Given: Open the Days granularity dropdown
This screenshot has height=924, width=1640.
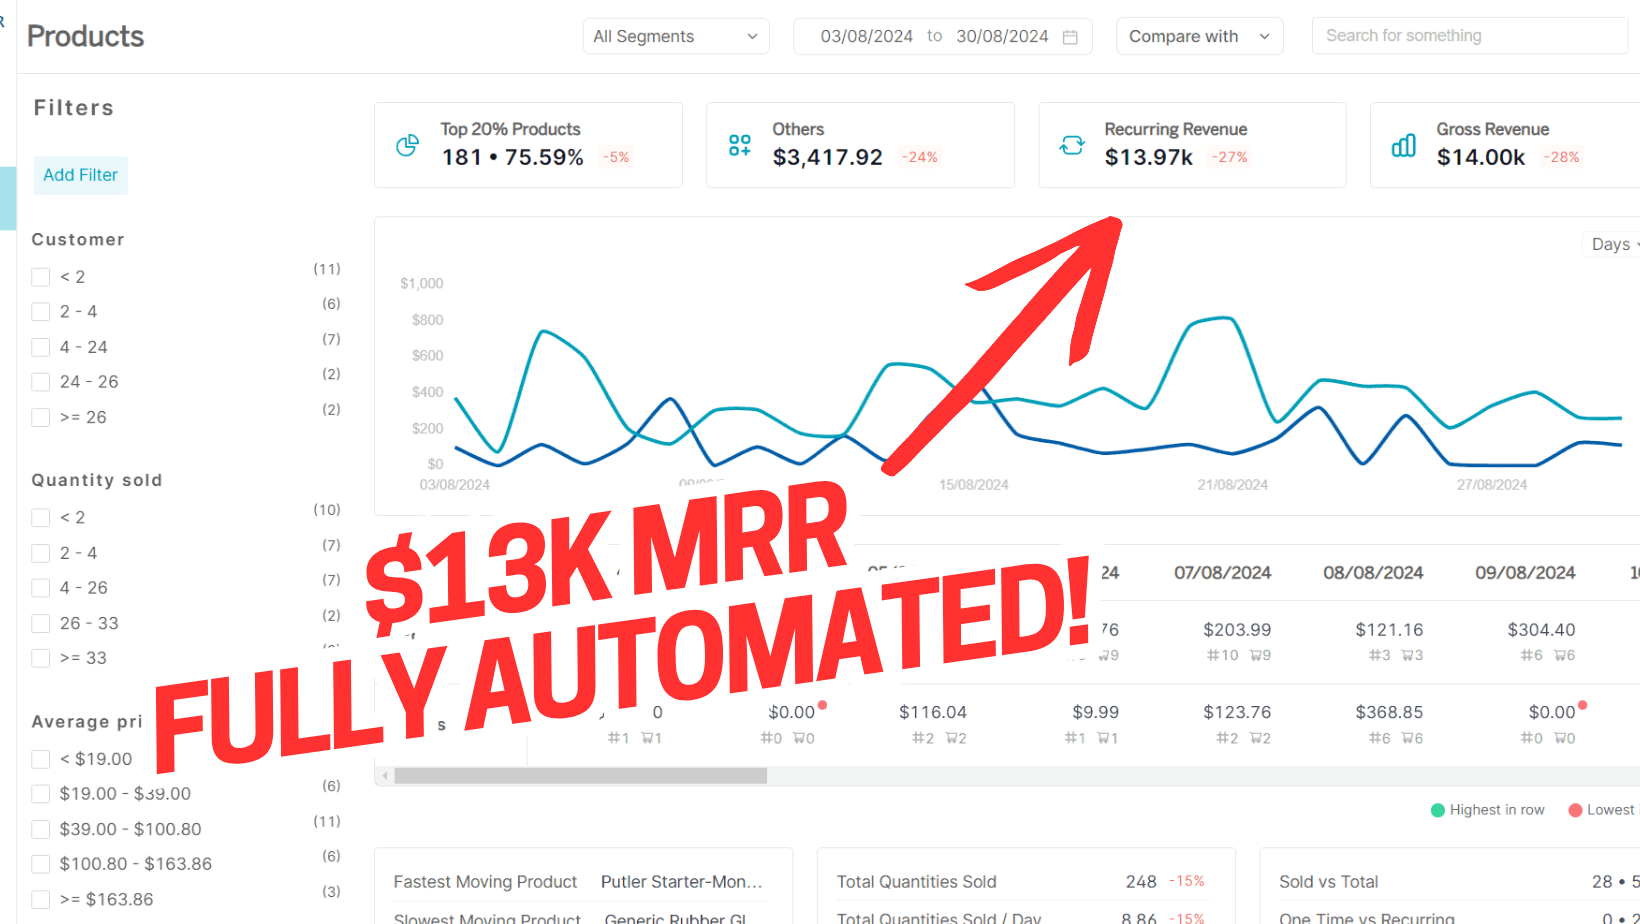Looking at the screenshot, I should tap(1612, 244).
